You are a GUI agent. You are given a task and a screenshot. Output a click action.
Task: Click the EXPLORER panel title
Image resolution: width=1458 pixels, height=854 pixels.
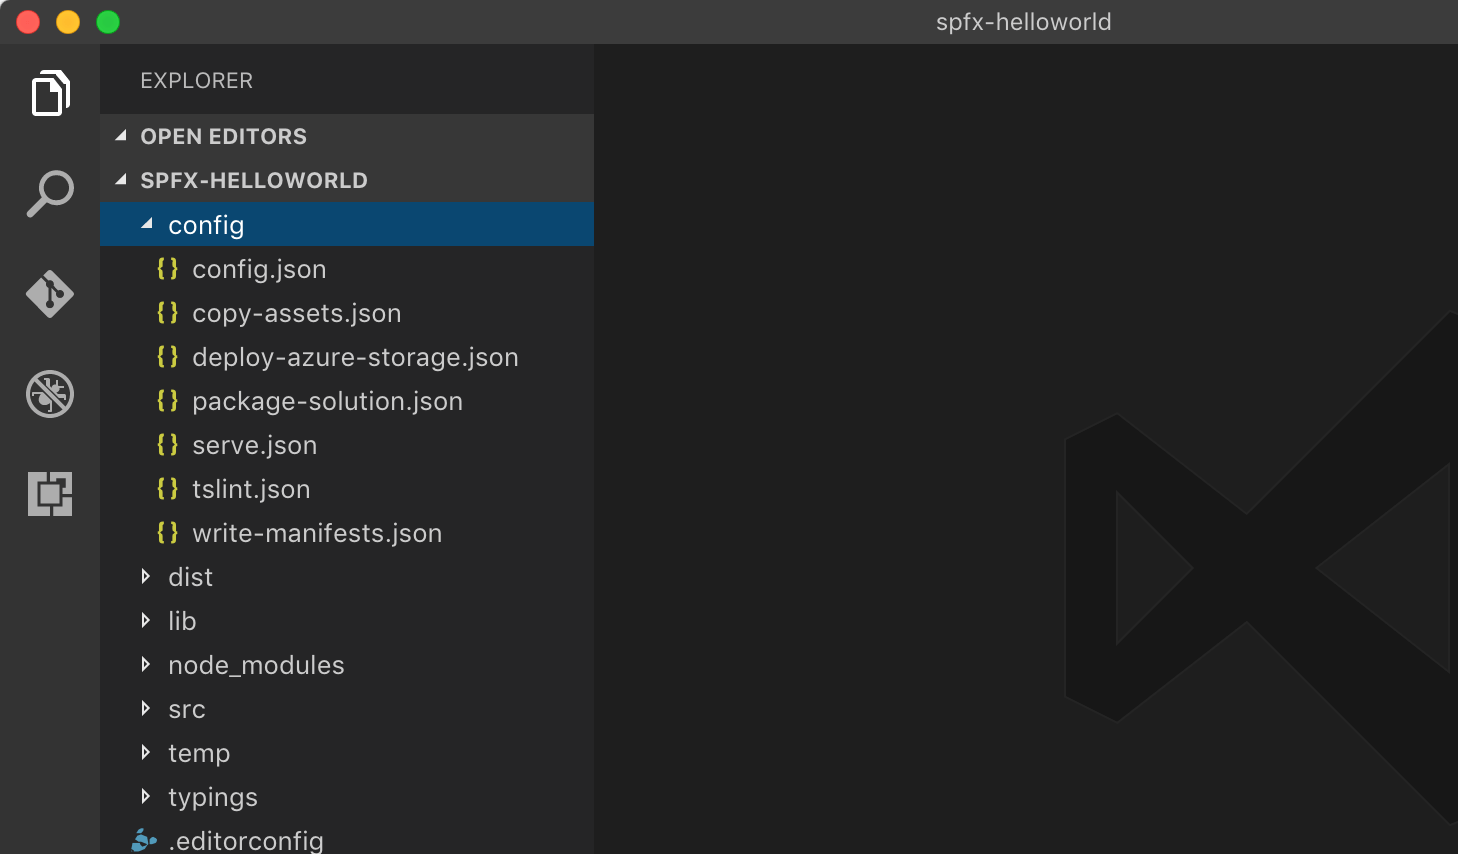pos(196,80)
